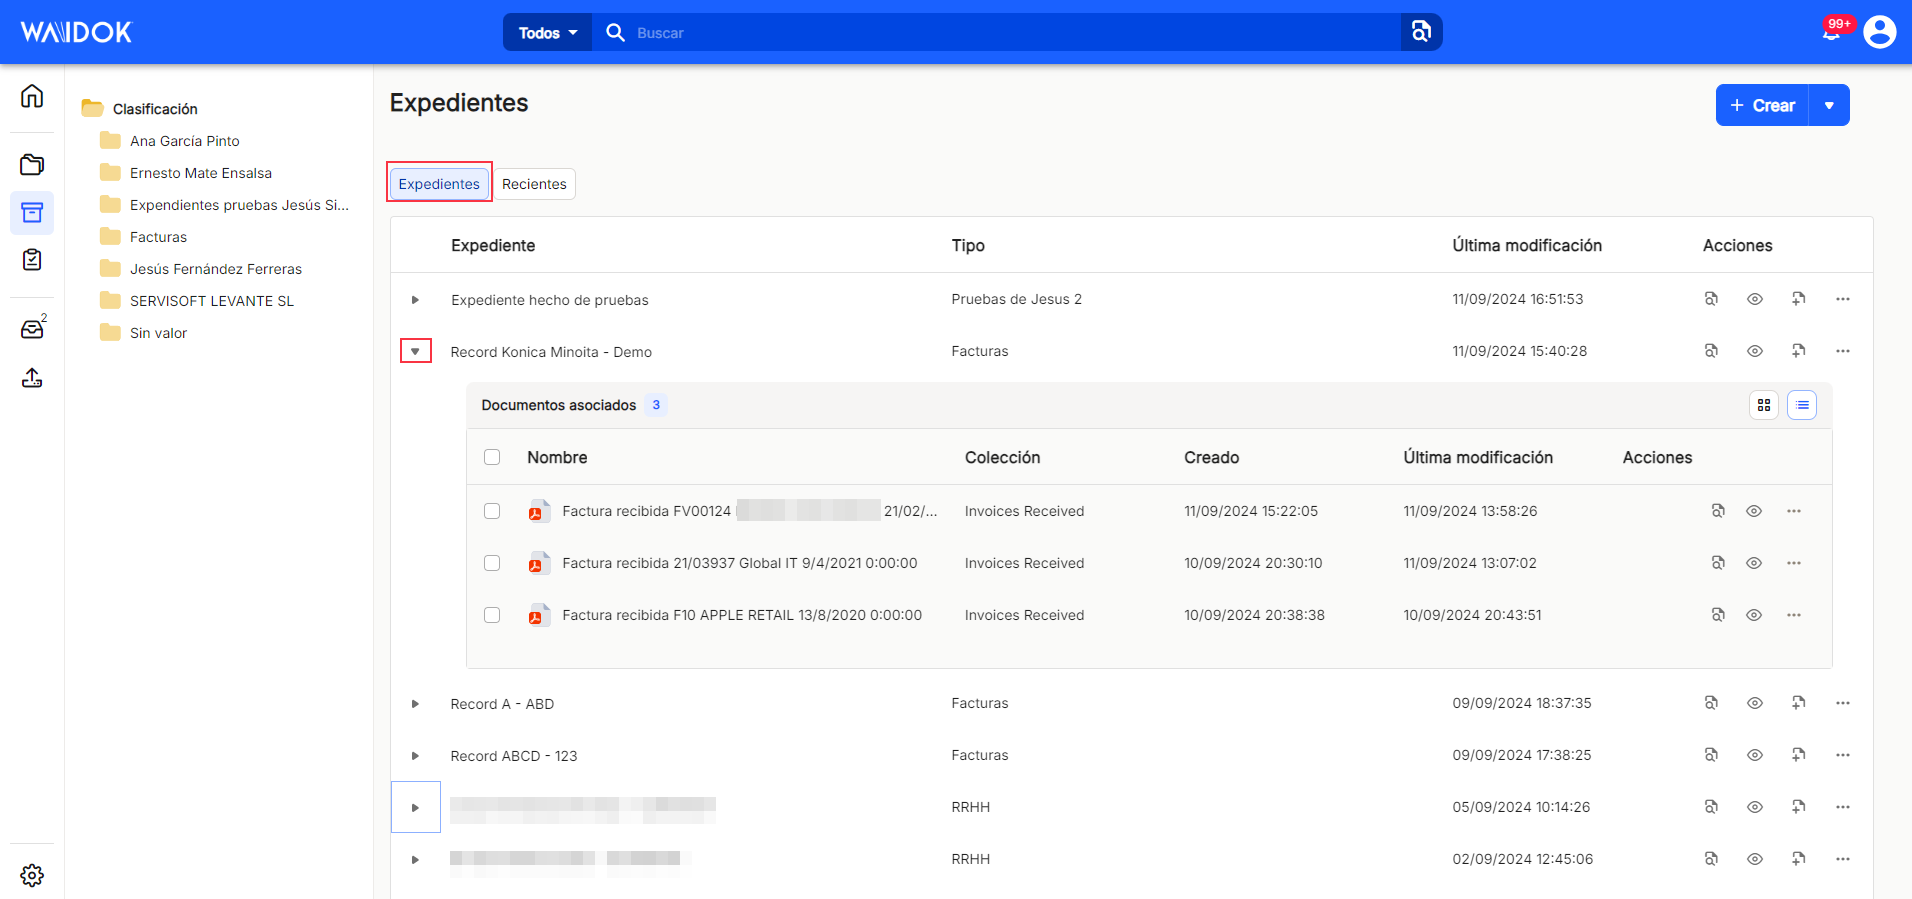Click PDF icon of Factura 21/03937 Global IT

539,563
